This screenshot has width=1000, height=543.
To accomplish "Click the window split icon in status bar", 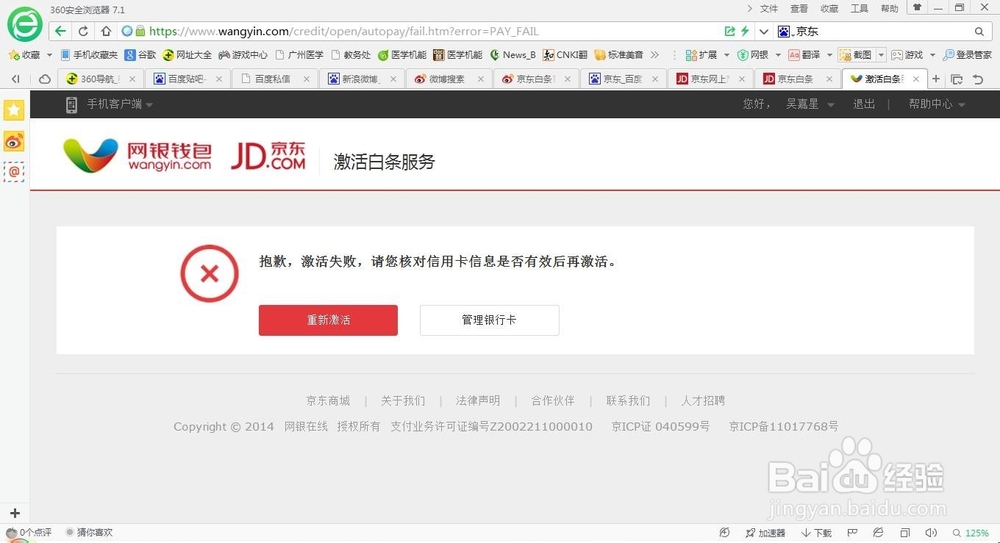I will click(905, 533).
